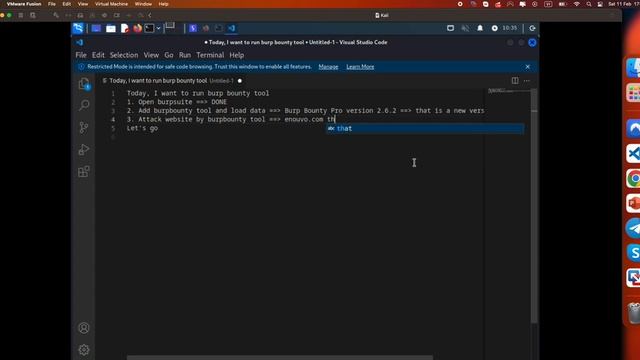
Task: Click the VMware wrench settings toolbar icon
Action: [56, 16]
